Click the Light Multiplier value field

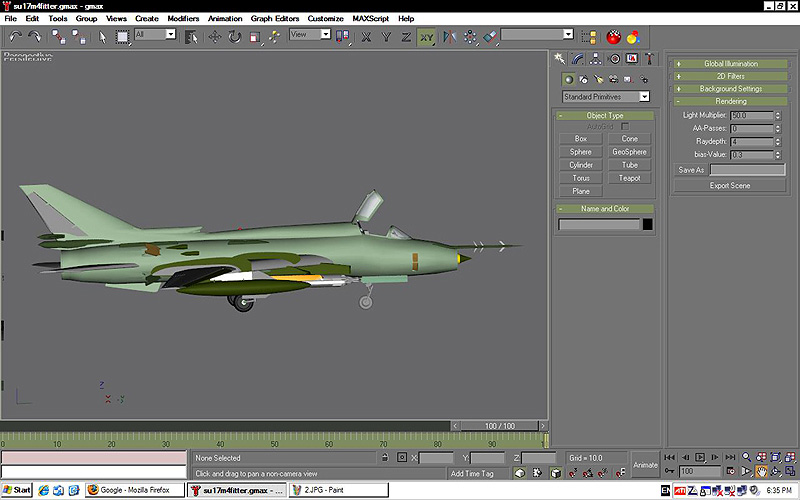pos(750,116)
